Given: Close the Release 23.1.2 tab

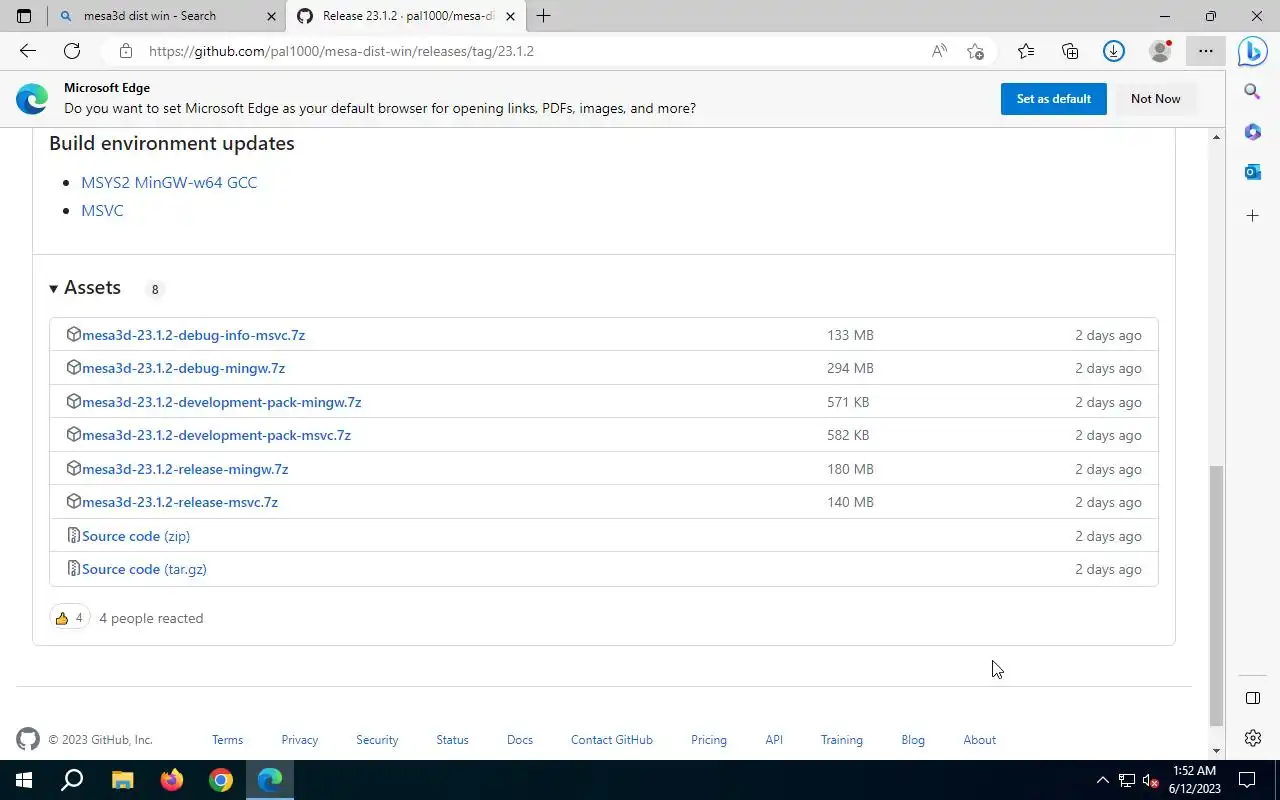Looking at the screenshot, I should (x=511, y=16).
